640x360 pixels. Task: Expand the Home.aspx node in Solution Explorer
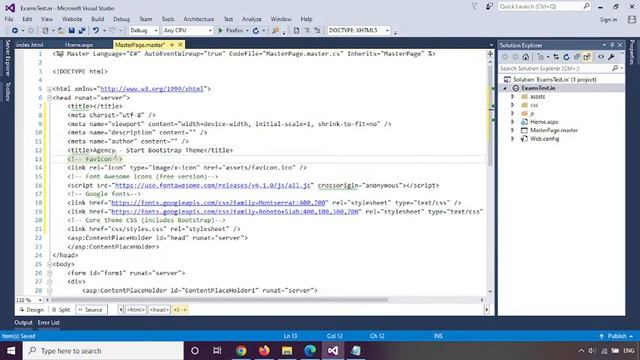(x=513, y=122)
